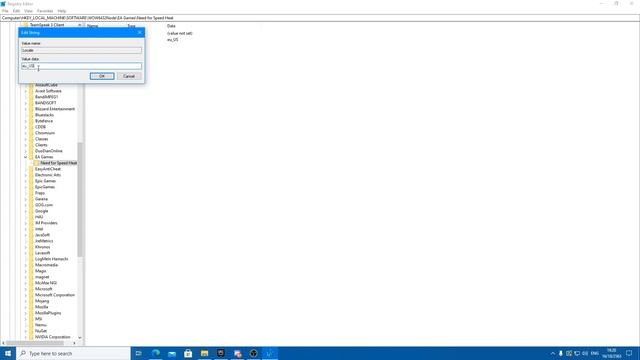Select the Mojang key
The width and height of the screenshot is (640, 360).
[x=42, y=301]
